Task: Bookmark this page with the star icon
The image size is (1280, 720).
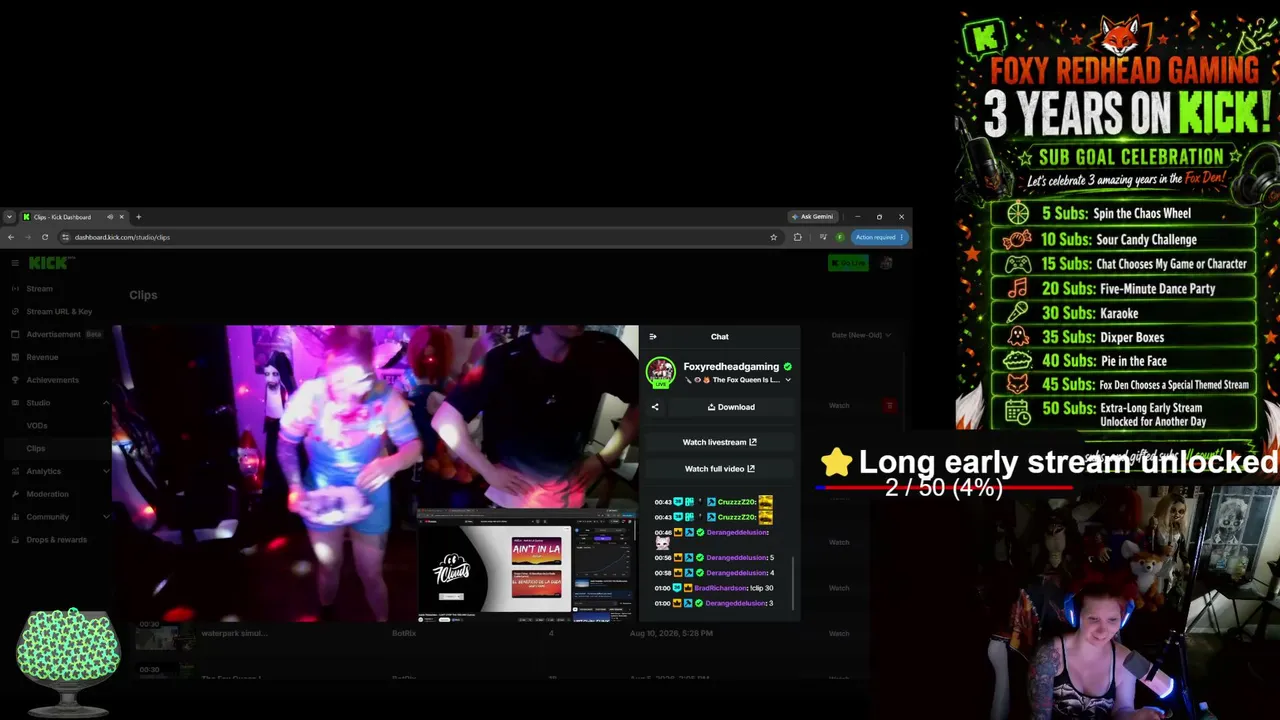Action: [773, 237]
